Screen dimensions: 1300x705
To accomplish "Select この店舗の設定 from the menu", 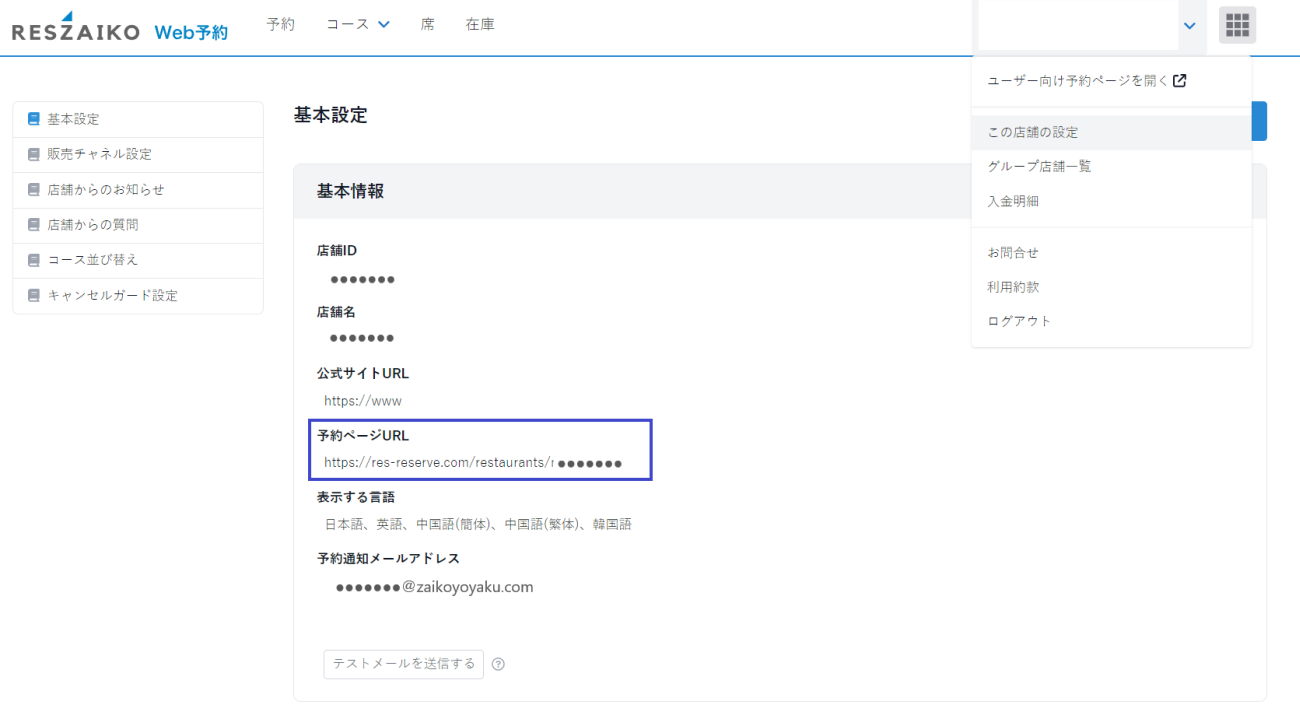I will 1032,132.
